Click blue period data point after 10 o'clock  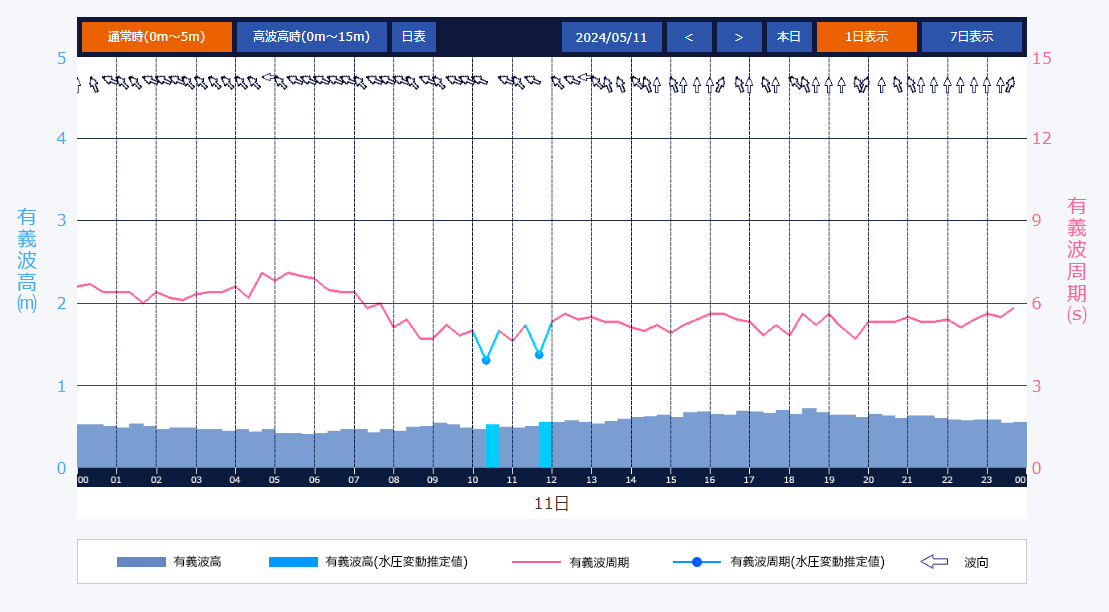[486, 360]
